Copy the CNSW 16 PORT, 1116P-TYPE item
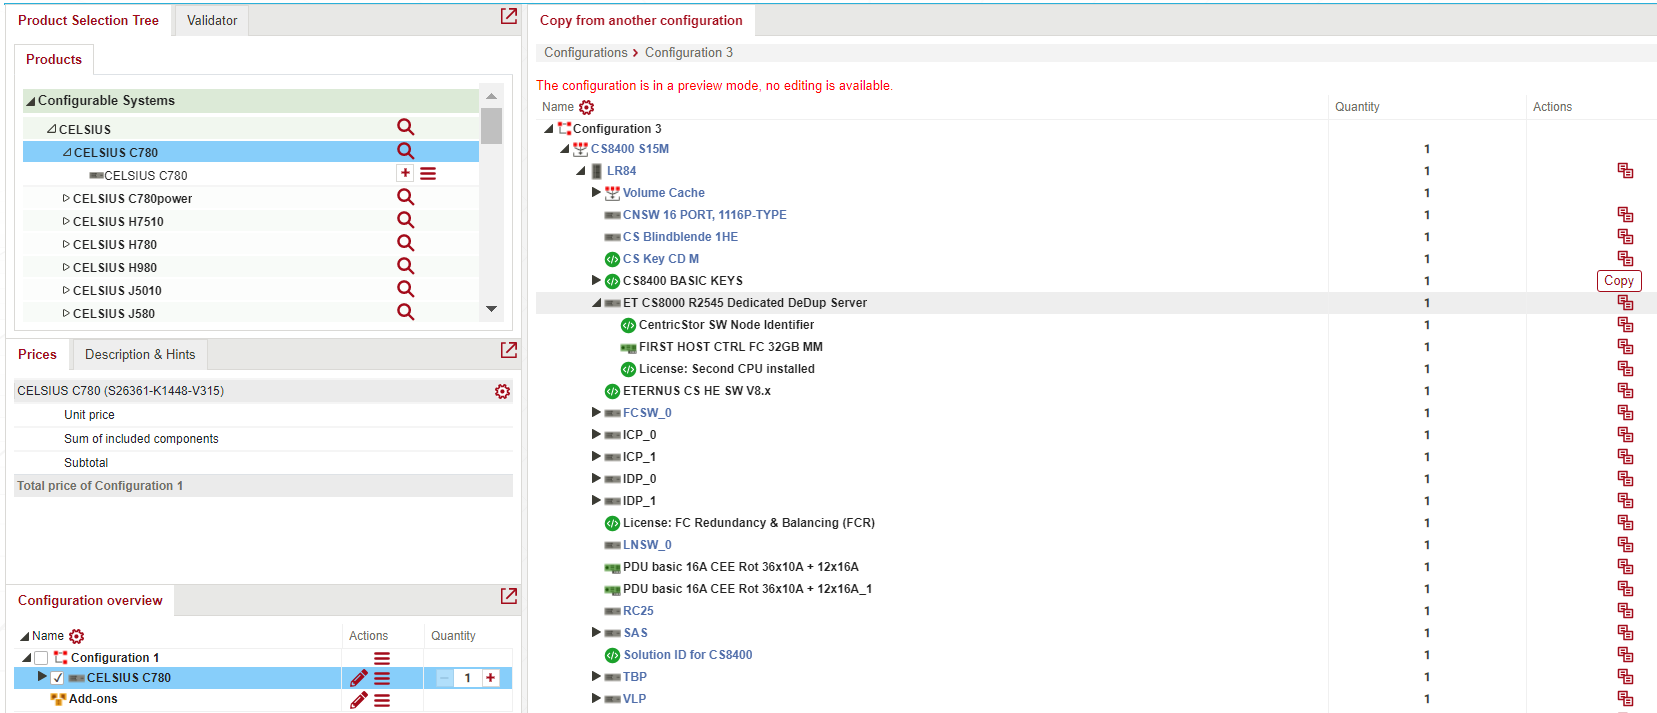This screenshot has height=713, width=1657. tap(1625, 215)
